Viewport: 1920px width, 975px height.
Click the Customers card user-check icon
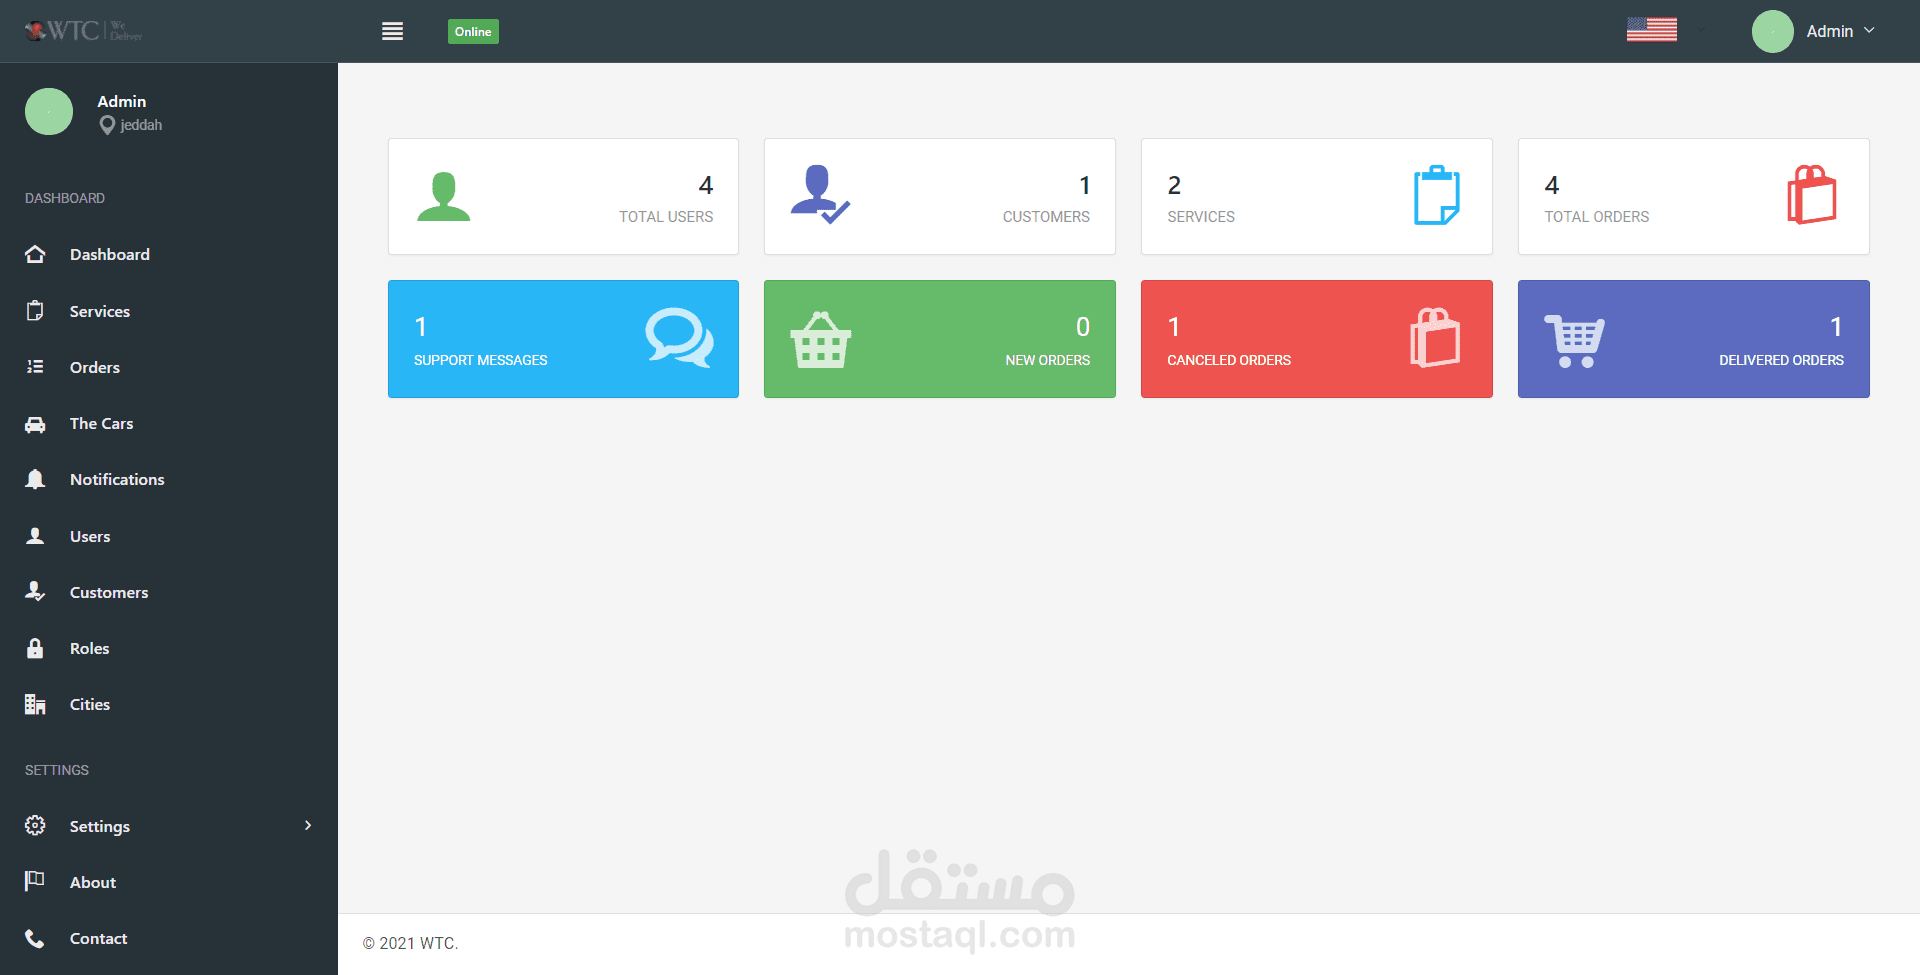tap(820, 194)
